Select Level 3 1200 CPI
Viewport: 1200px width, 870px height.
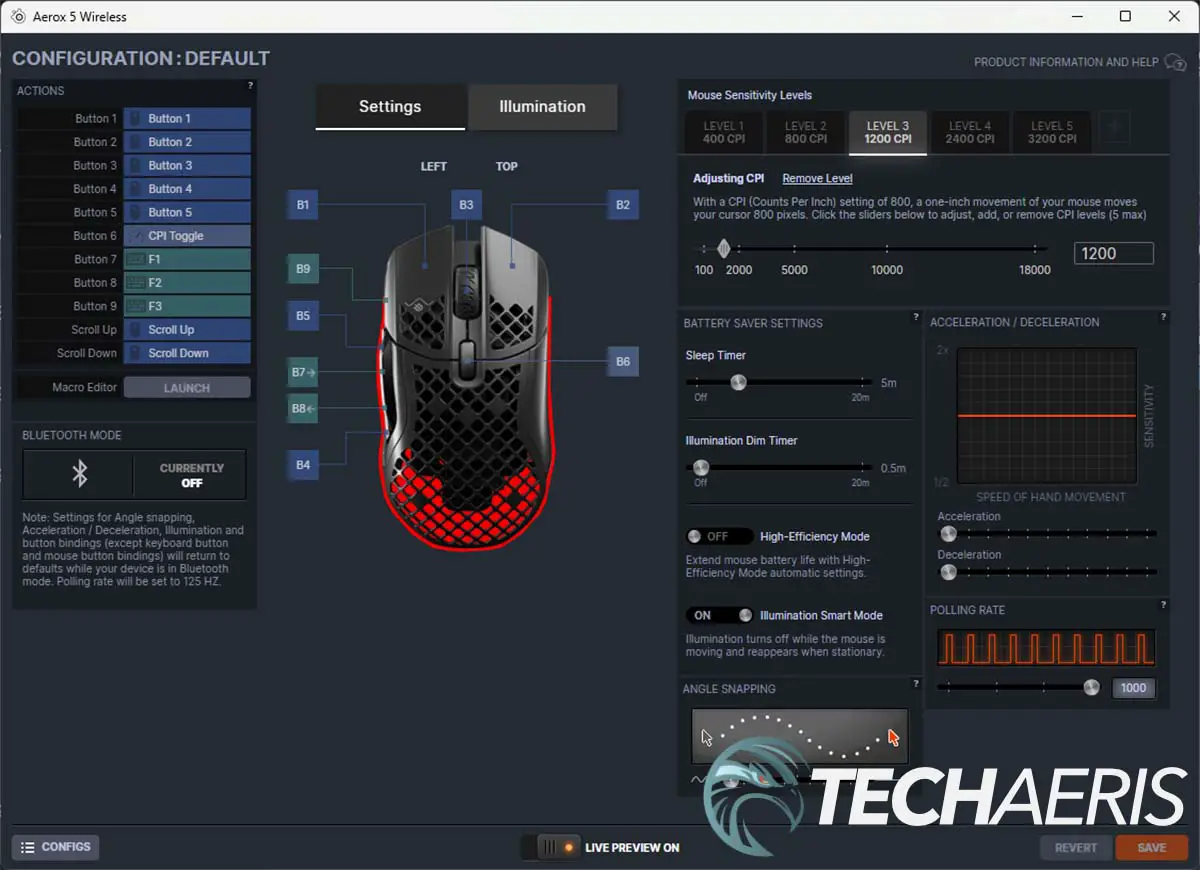(888, 132)
